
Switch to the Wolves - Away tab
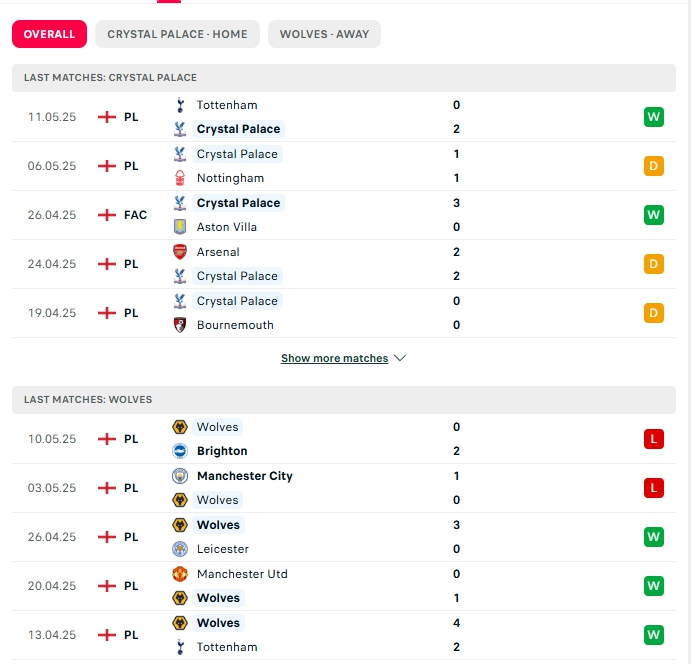324,34
